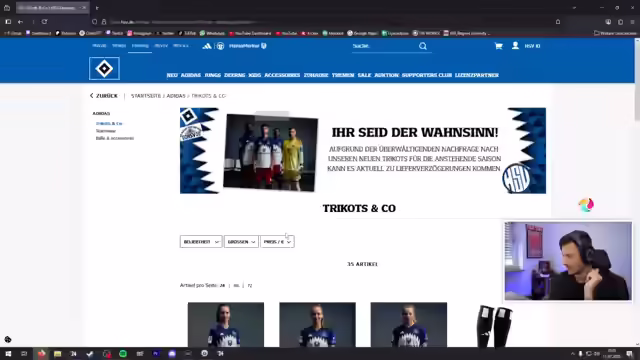Viewport: 640px width, 360px height.
Task: Click the HanseMerkur sponsor logo
Action: point(248,46)
